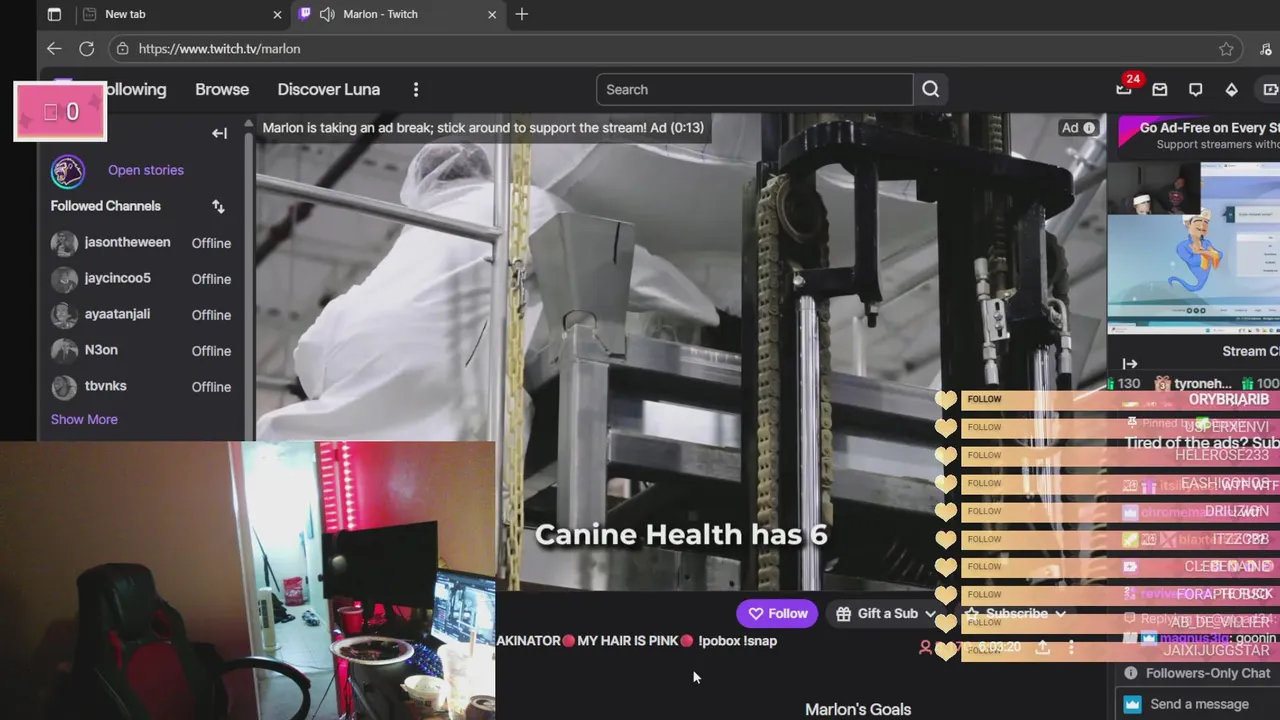Bookmark this page with the star icon
This screenshot has height=720, width=1280.
coord(1226,49)
